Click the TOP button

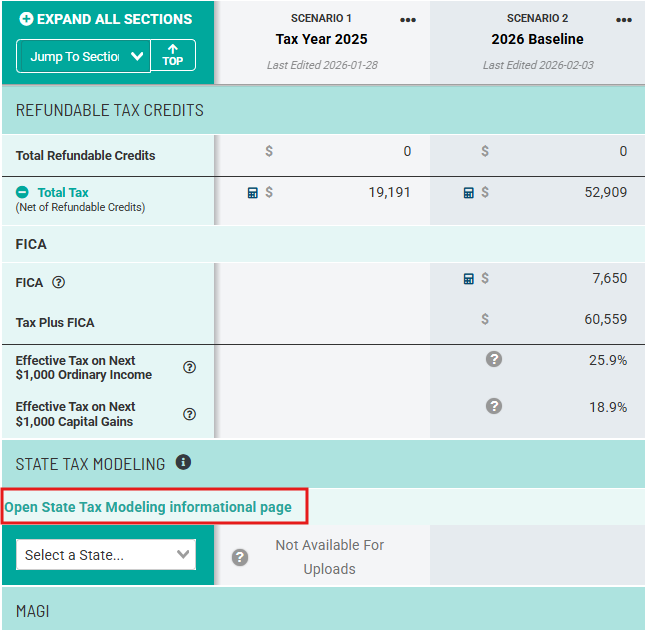point(173,55)
